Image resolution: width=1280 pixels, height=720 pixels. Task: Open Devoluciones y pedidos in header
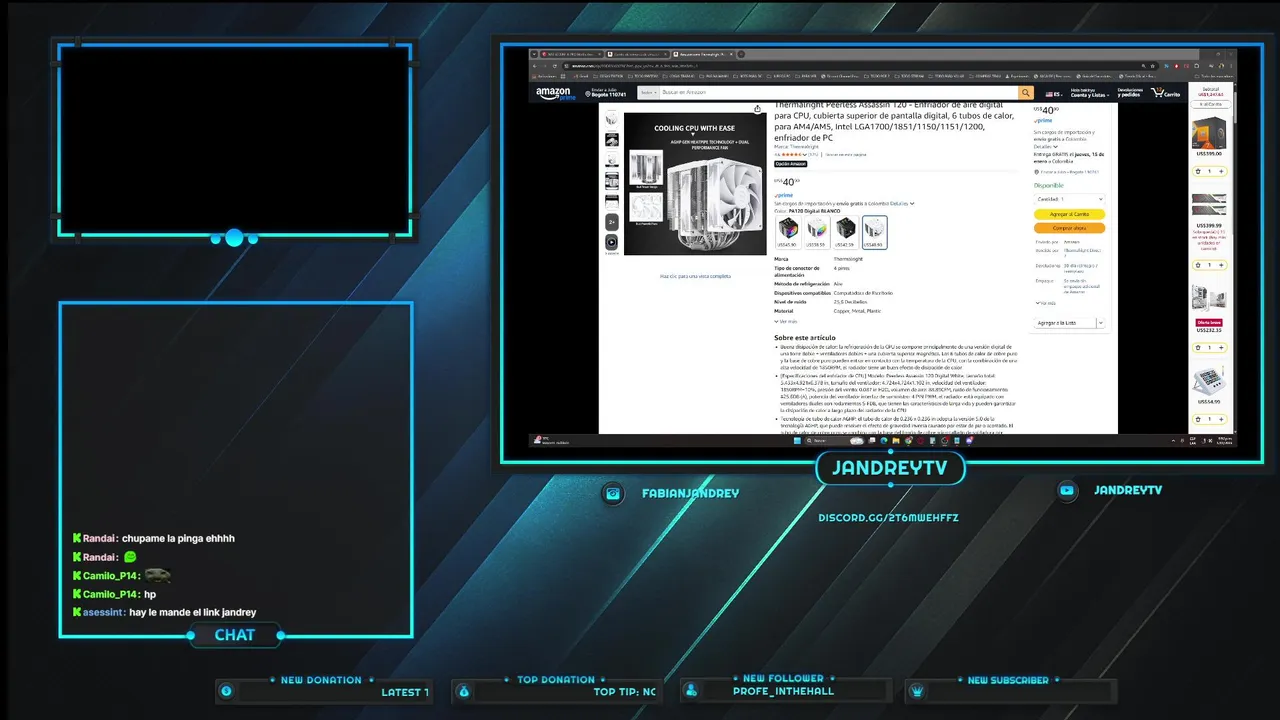pos(1130,92)
